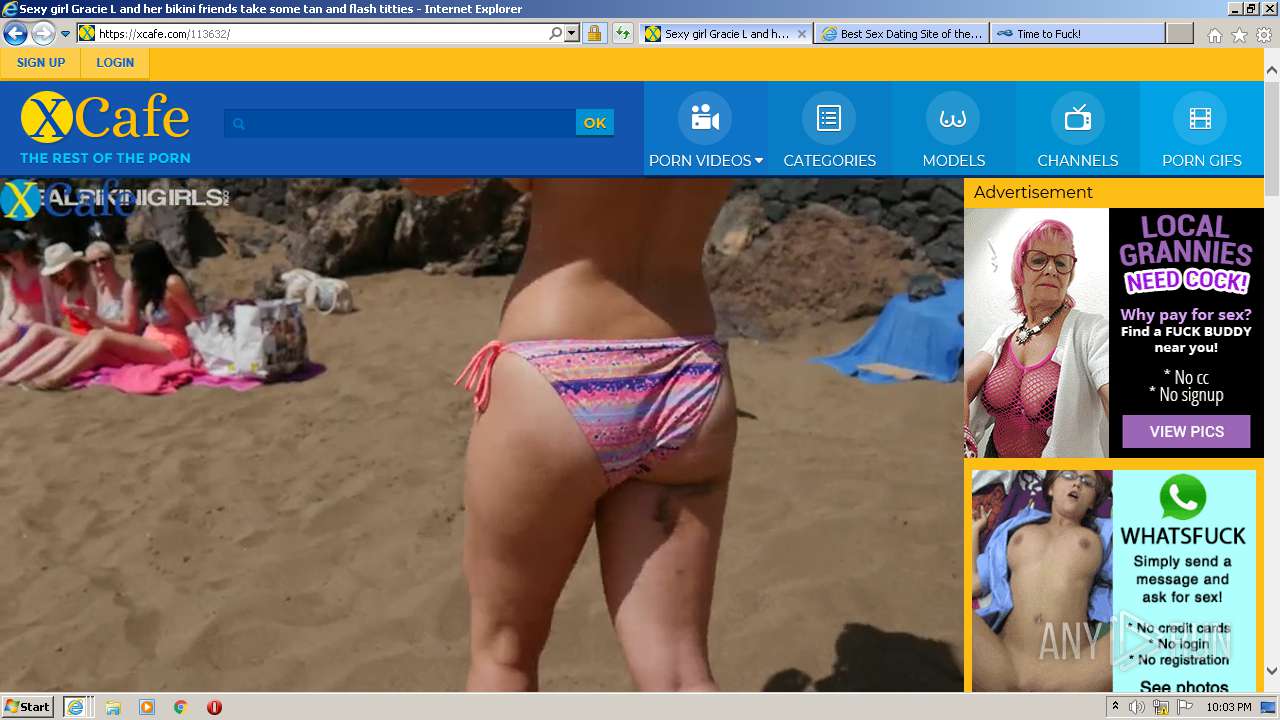Click the WhatsApp-style ad logo
This screenshot has width=1280, height=720.
click(1183, 497)
